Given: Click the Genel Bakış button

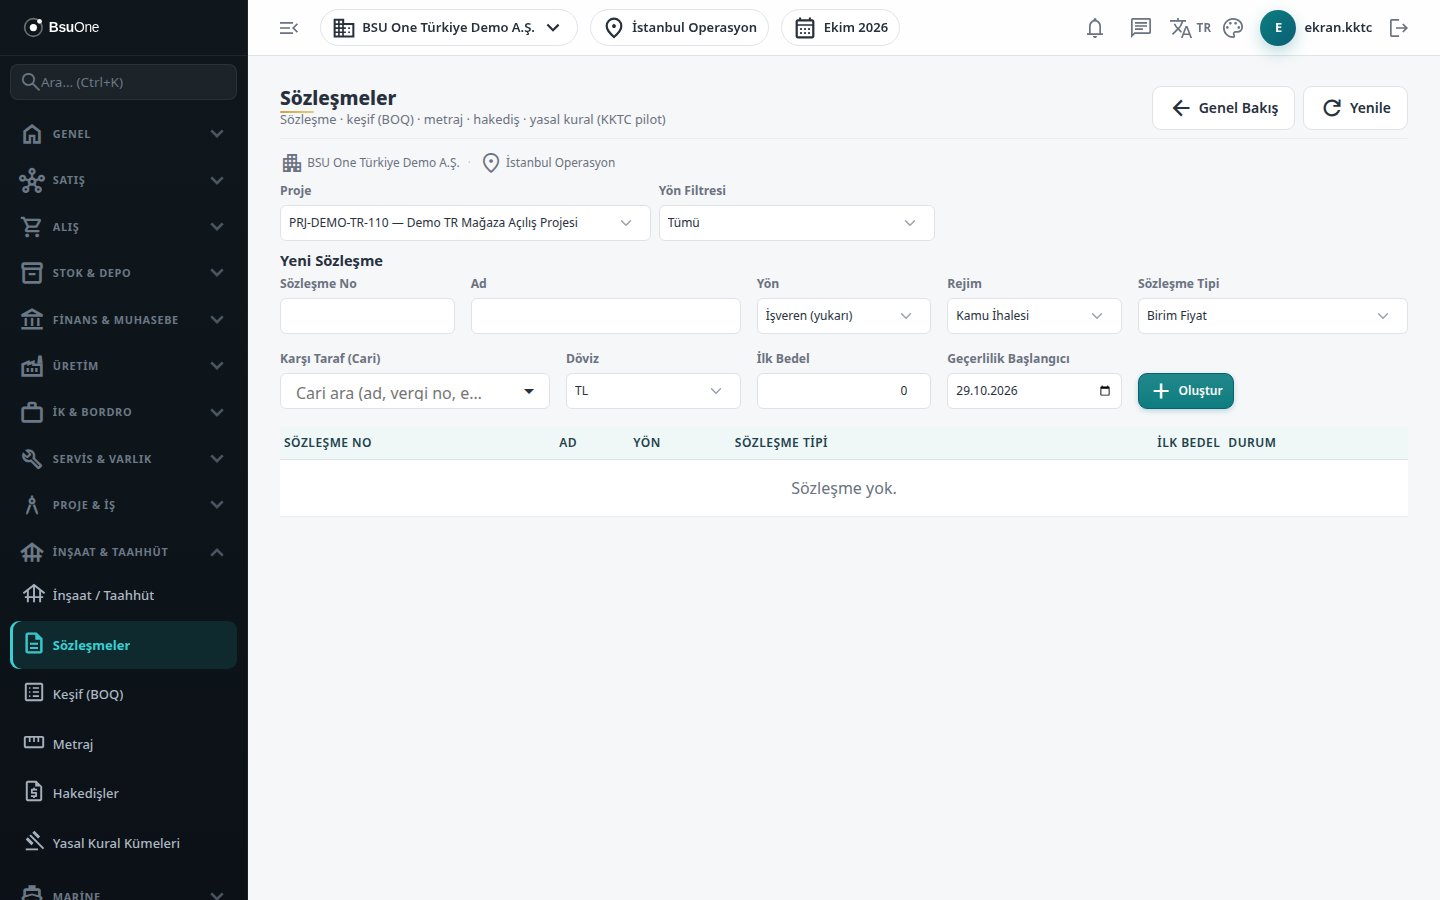Looking at the screenshot, I should pyautogui.click(x=1224, y=108).
